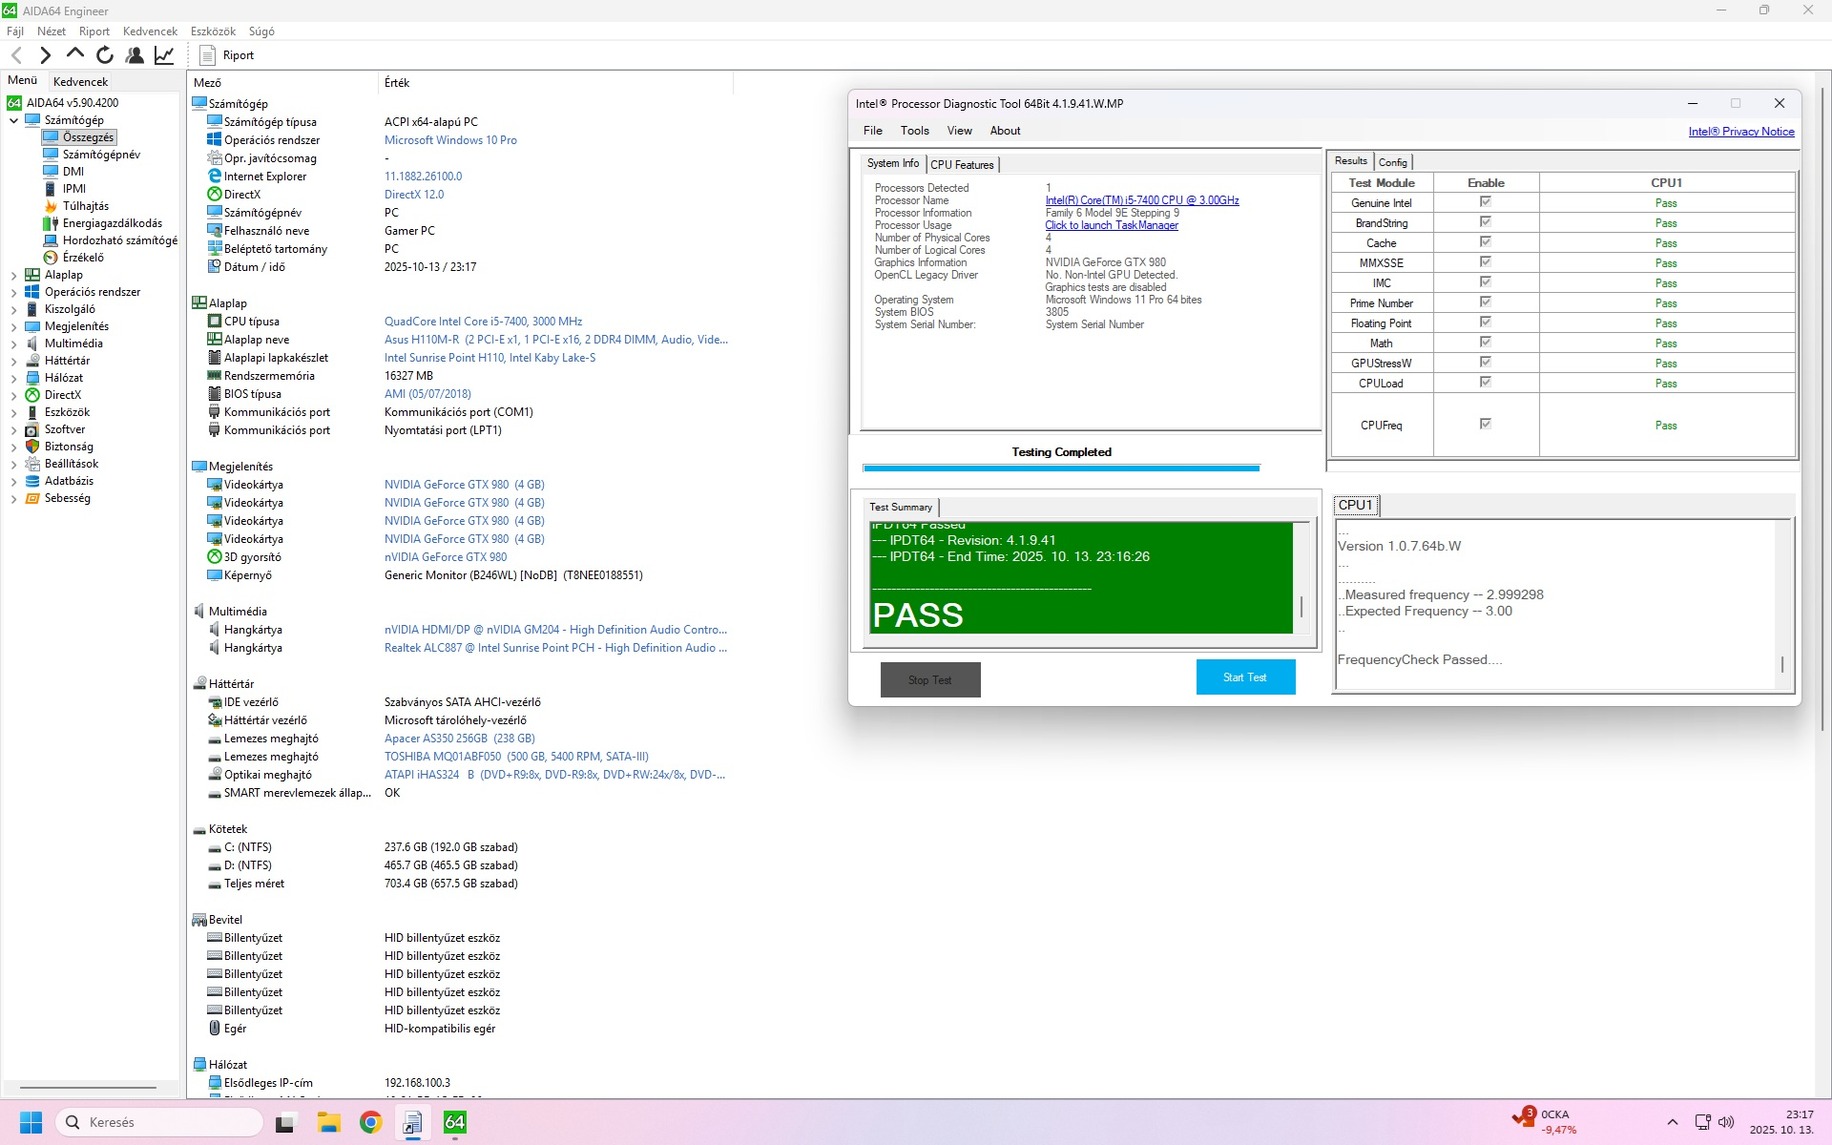Screen dimensions: 1832x1145
Task: Go up one level in AIDA64 toolbar
Action: [75, 55]
